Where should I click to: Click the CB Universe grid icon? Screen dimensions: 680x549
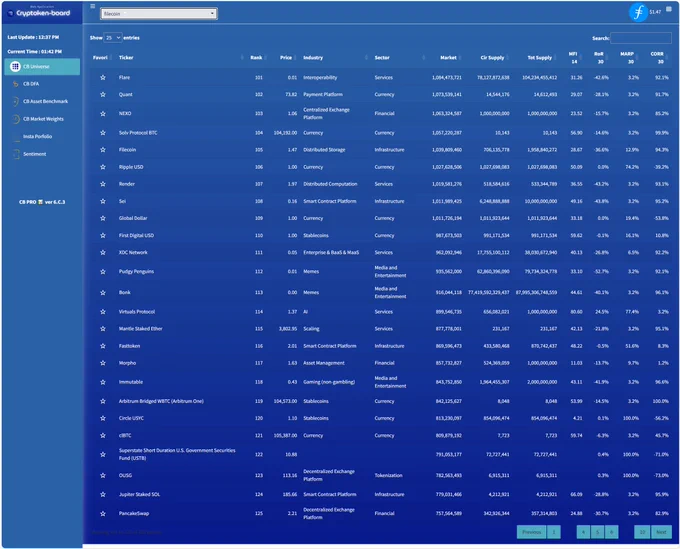15,66
